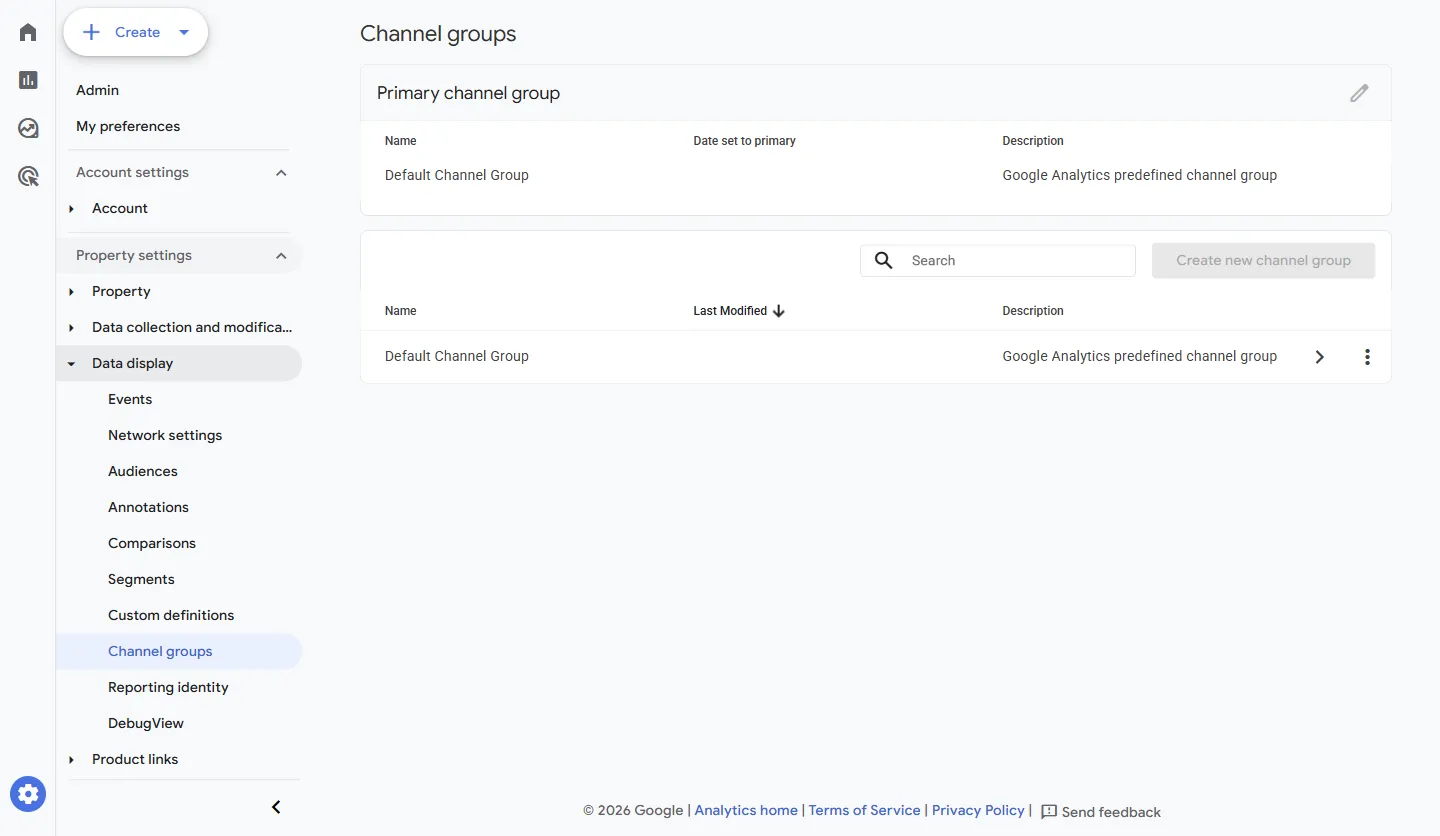
Task: Open Segments
Action: click(x=141, y=579)
